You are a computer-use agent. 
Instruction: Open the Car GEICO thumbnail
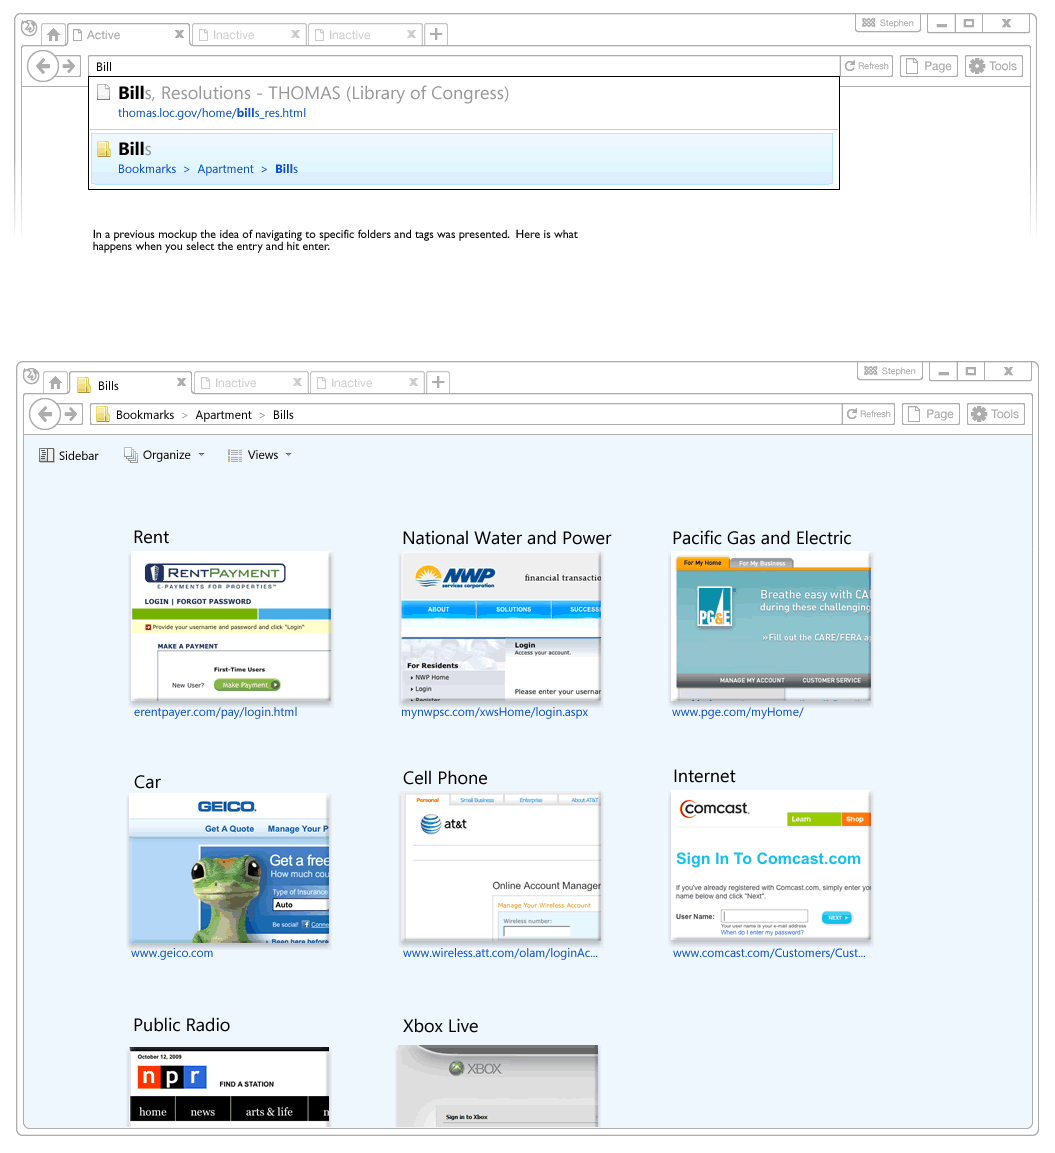pyautogui.click(x=229, y=868)
